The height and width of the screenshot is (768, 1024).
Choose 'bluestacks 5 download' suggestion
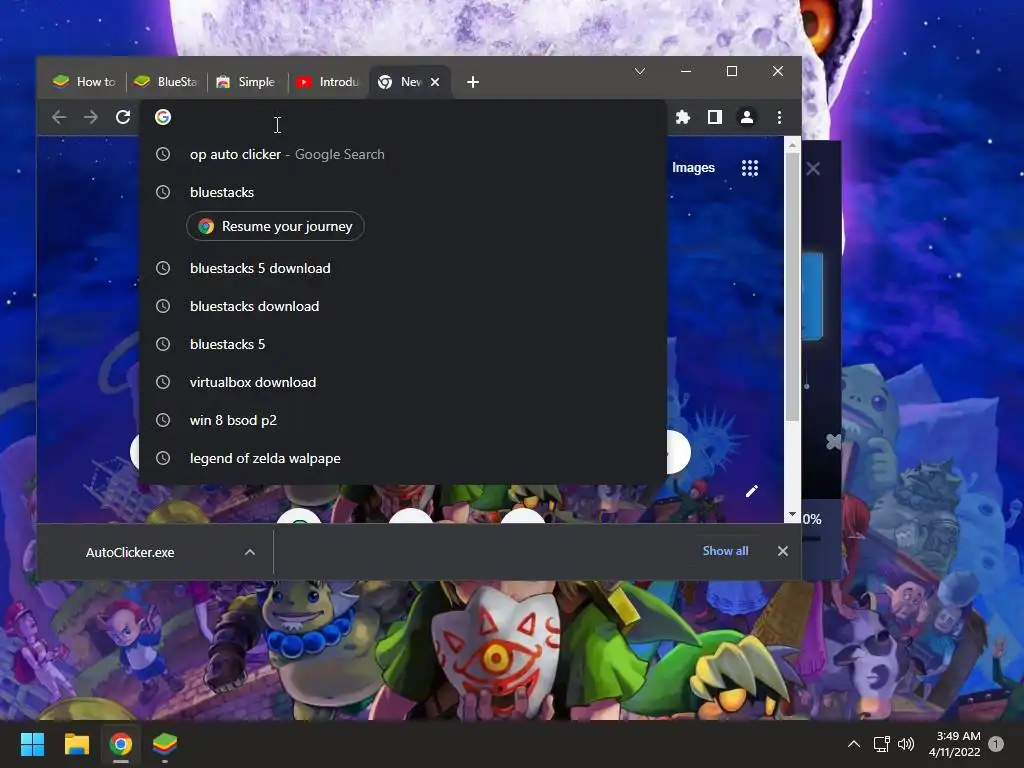(x=403, y=268)
